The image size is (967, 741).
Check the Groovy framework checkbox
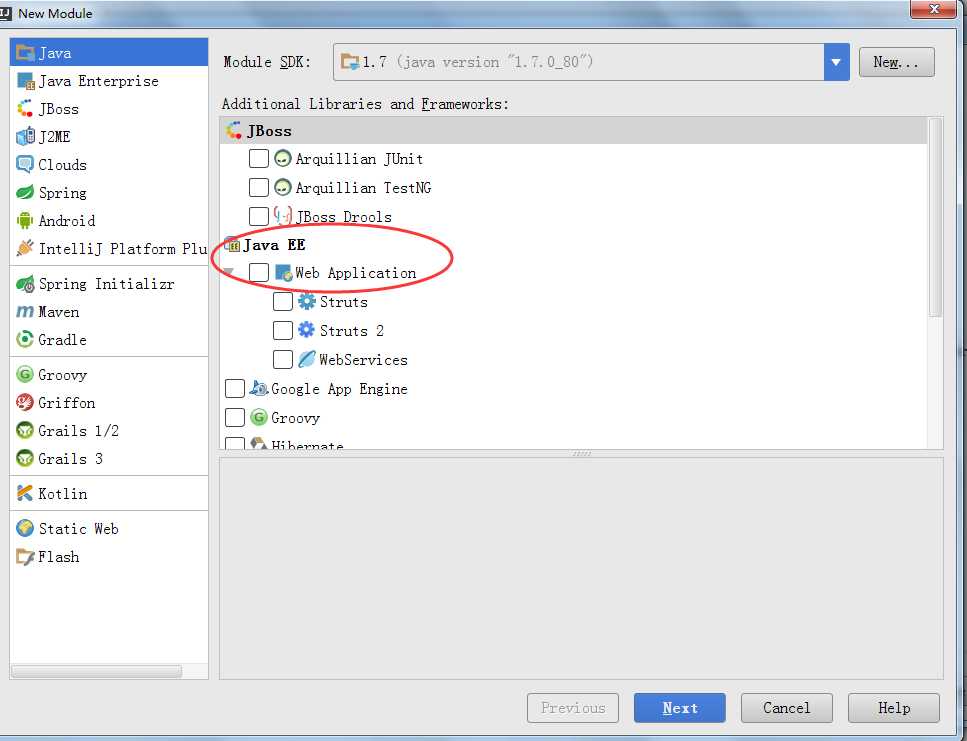(x=235, y=417)
